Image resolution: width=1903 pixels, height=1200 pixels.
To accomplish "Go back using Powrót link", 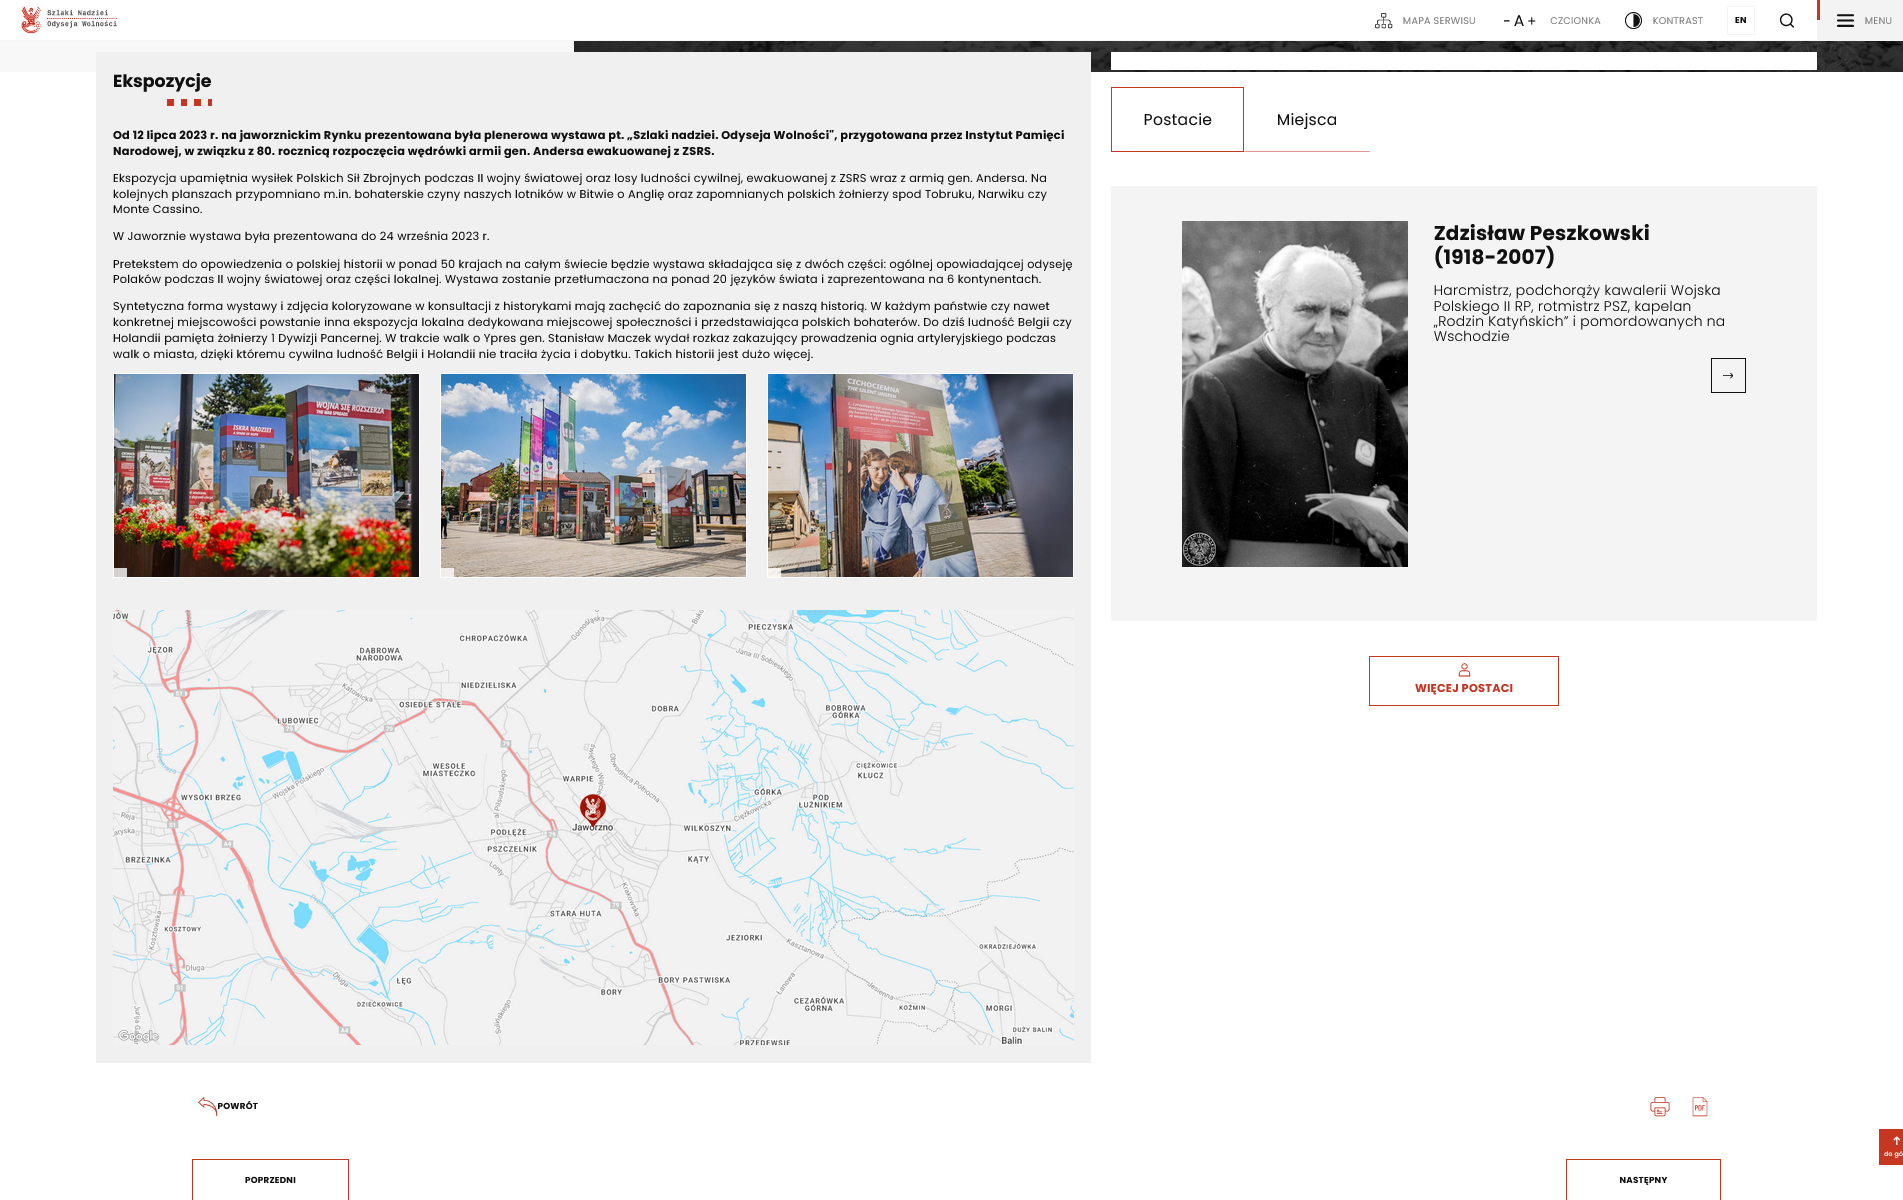I will tap(228, 1106).
